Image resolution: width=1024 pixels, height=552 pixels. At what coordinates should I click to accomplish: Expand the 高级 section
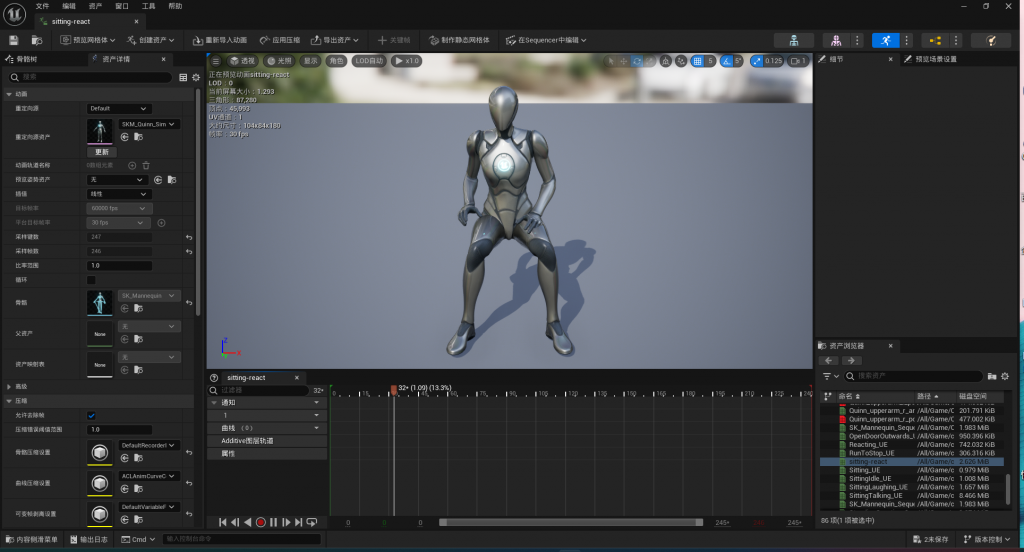9,387
